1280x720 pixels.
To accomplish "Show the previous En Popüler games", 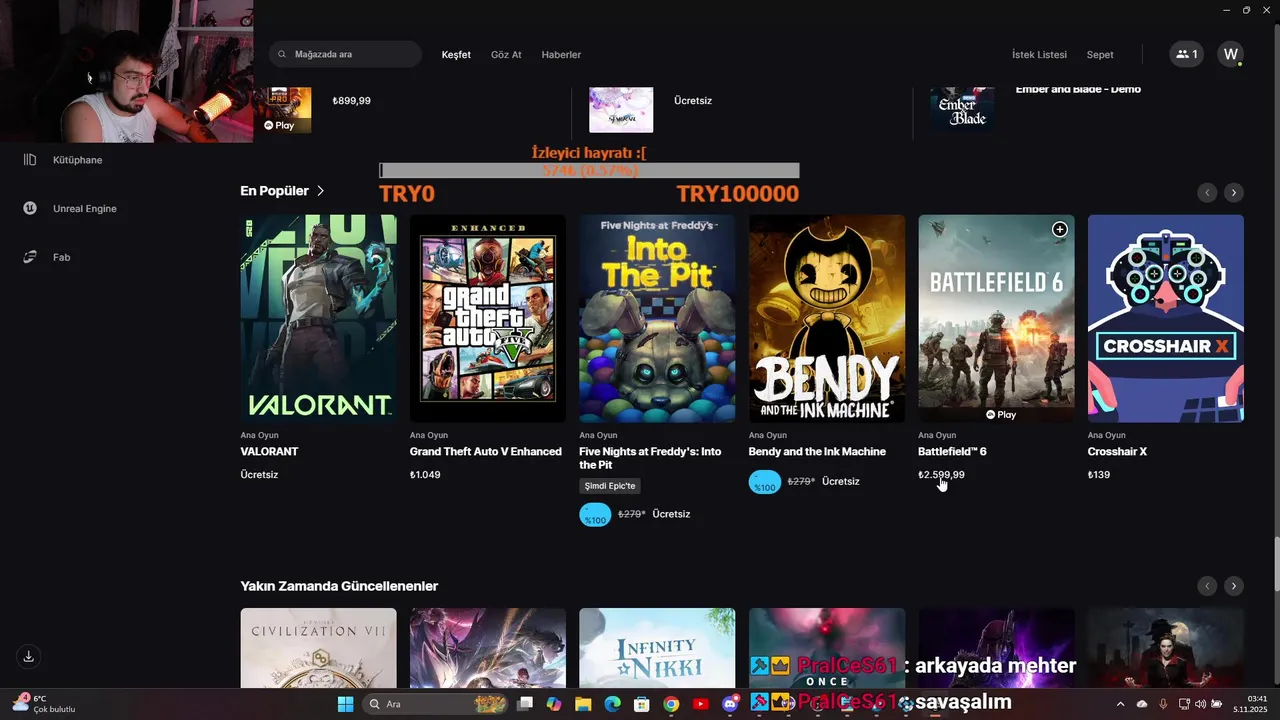I will [x=1207, y=192].
